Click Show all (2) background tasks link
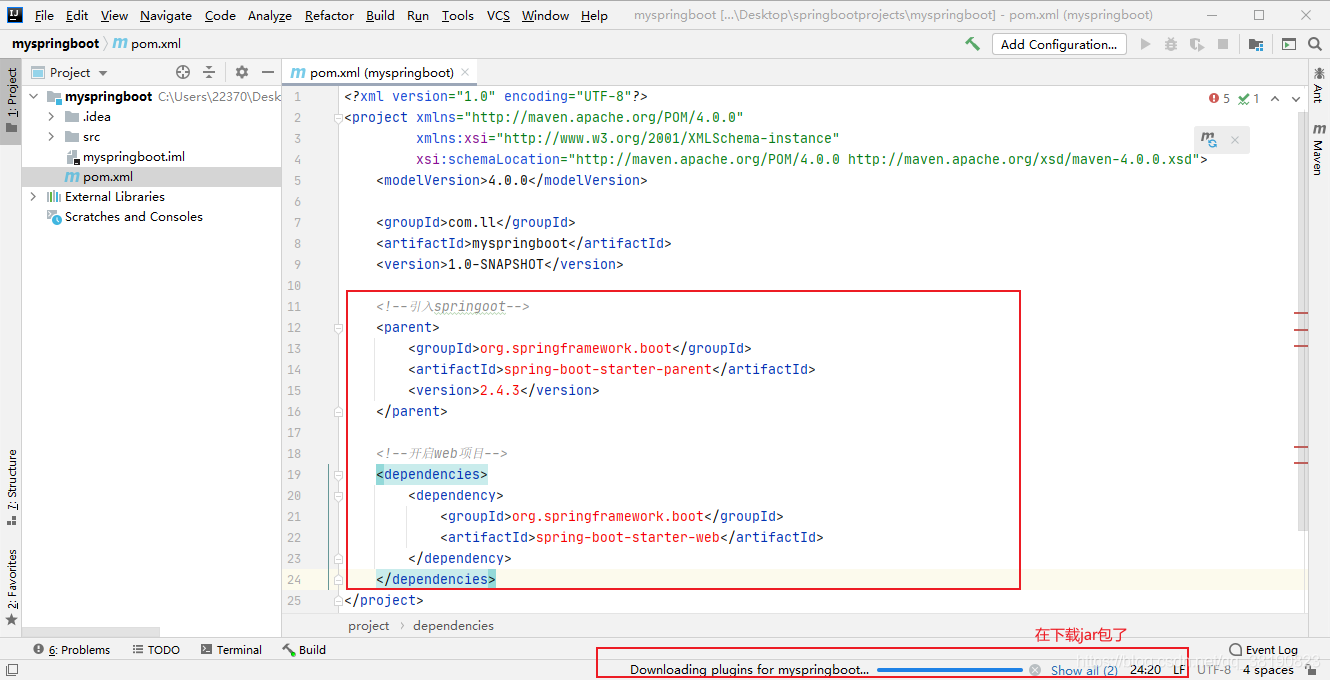 (x=1084, y=670)
